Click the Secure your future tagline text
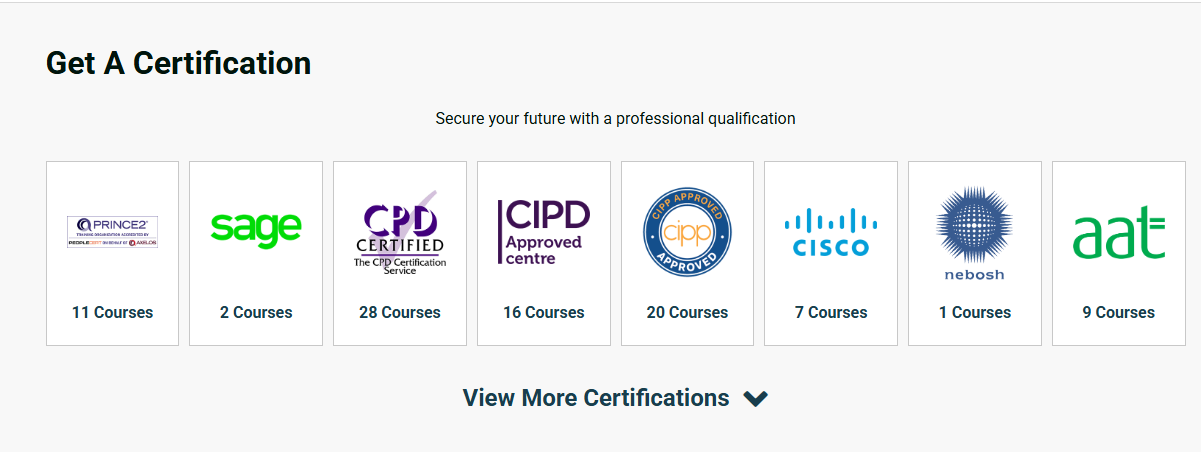This screenshot has height=452, width=1201. click(x=615, y=118)
